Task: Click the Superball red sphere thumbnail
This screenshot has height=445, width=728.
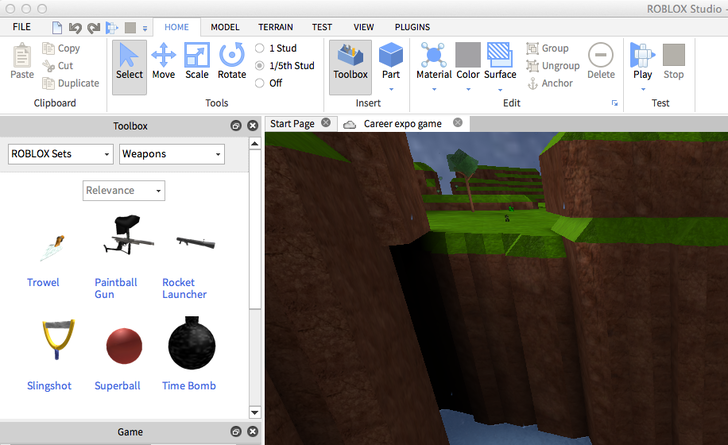Action: [124, 346]
